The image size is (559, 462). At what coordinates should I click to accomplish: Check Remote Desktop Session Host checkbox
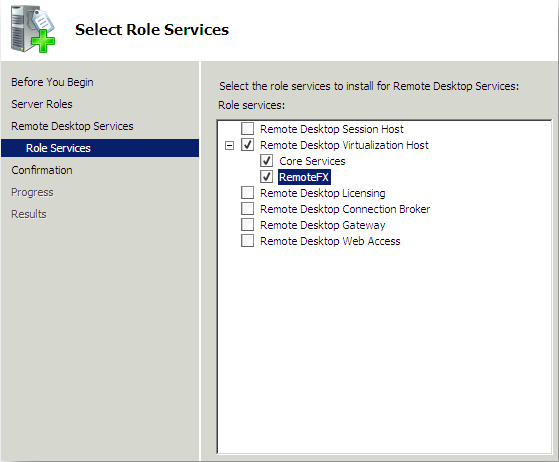point(247,129)
